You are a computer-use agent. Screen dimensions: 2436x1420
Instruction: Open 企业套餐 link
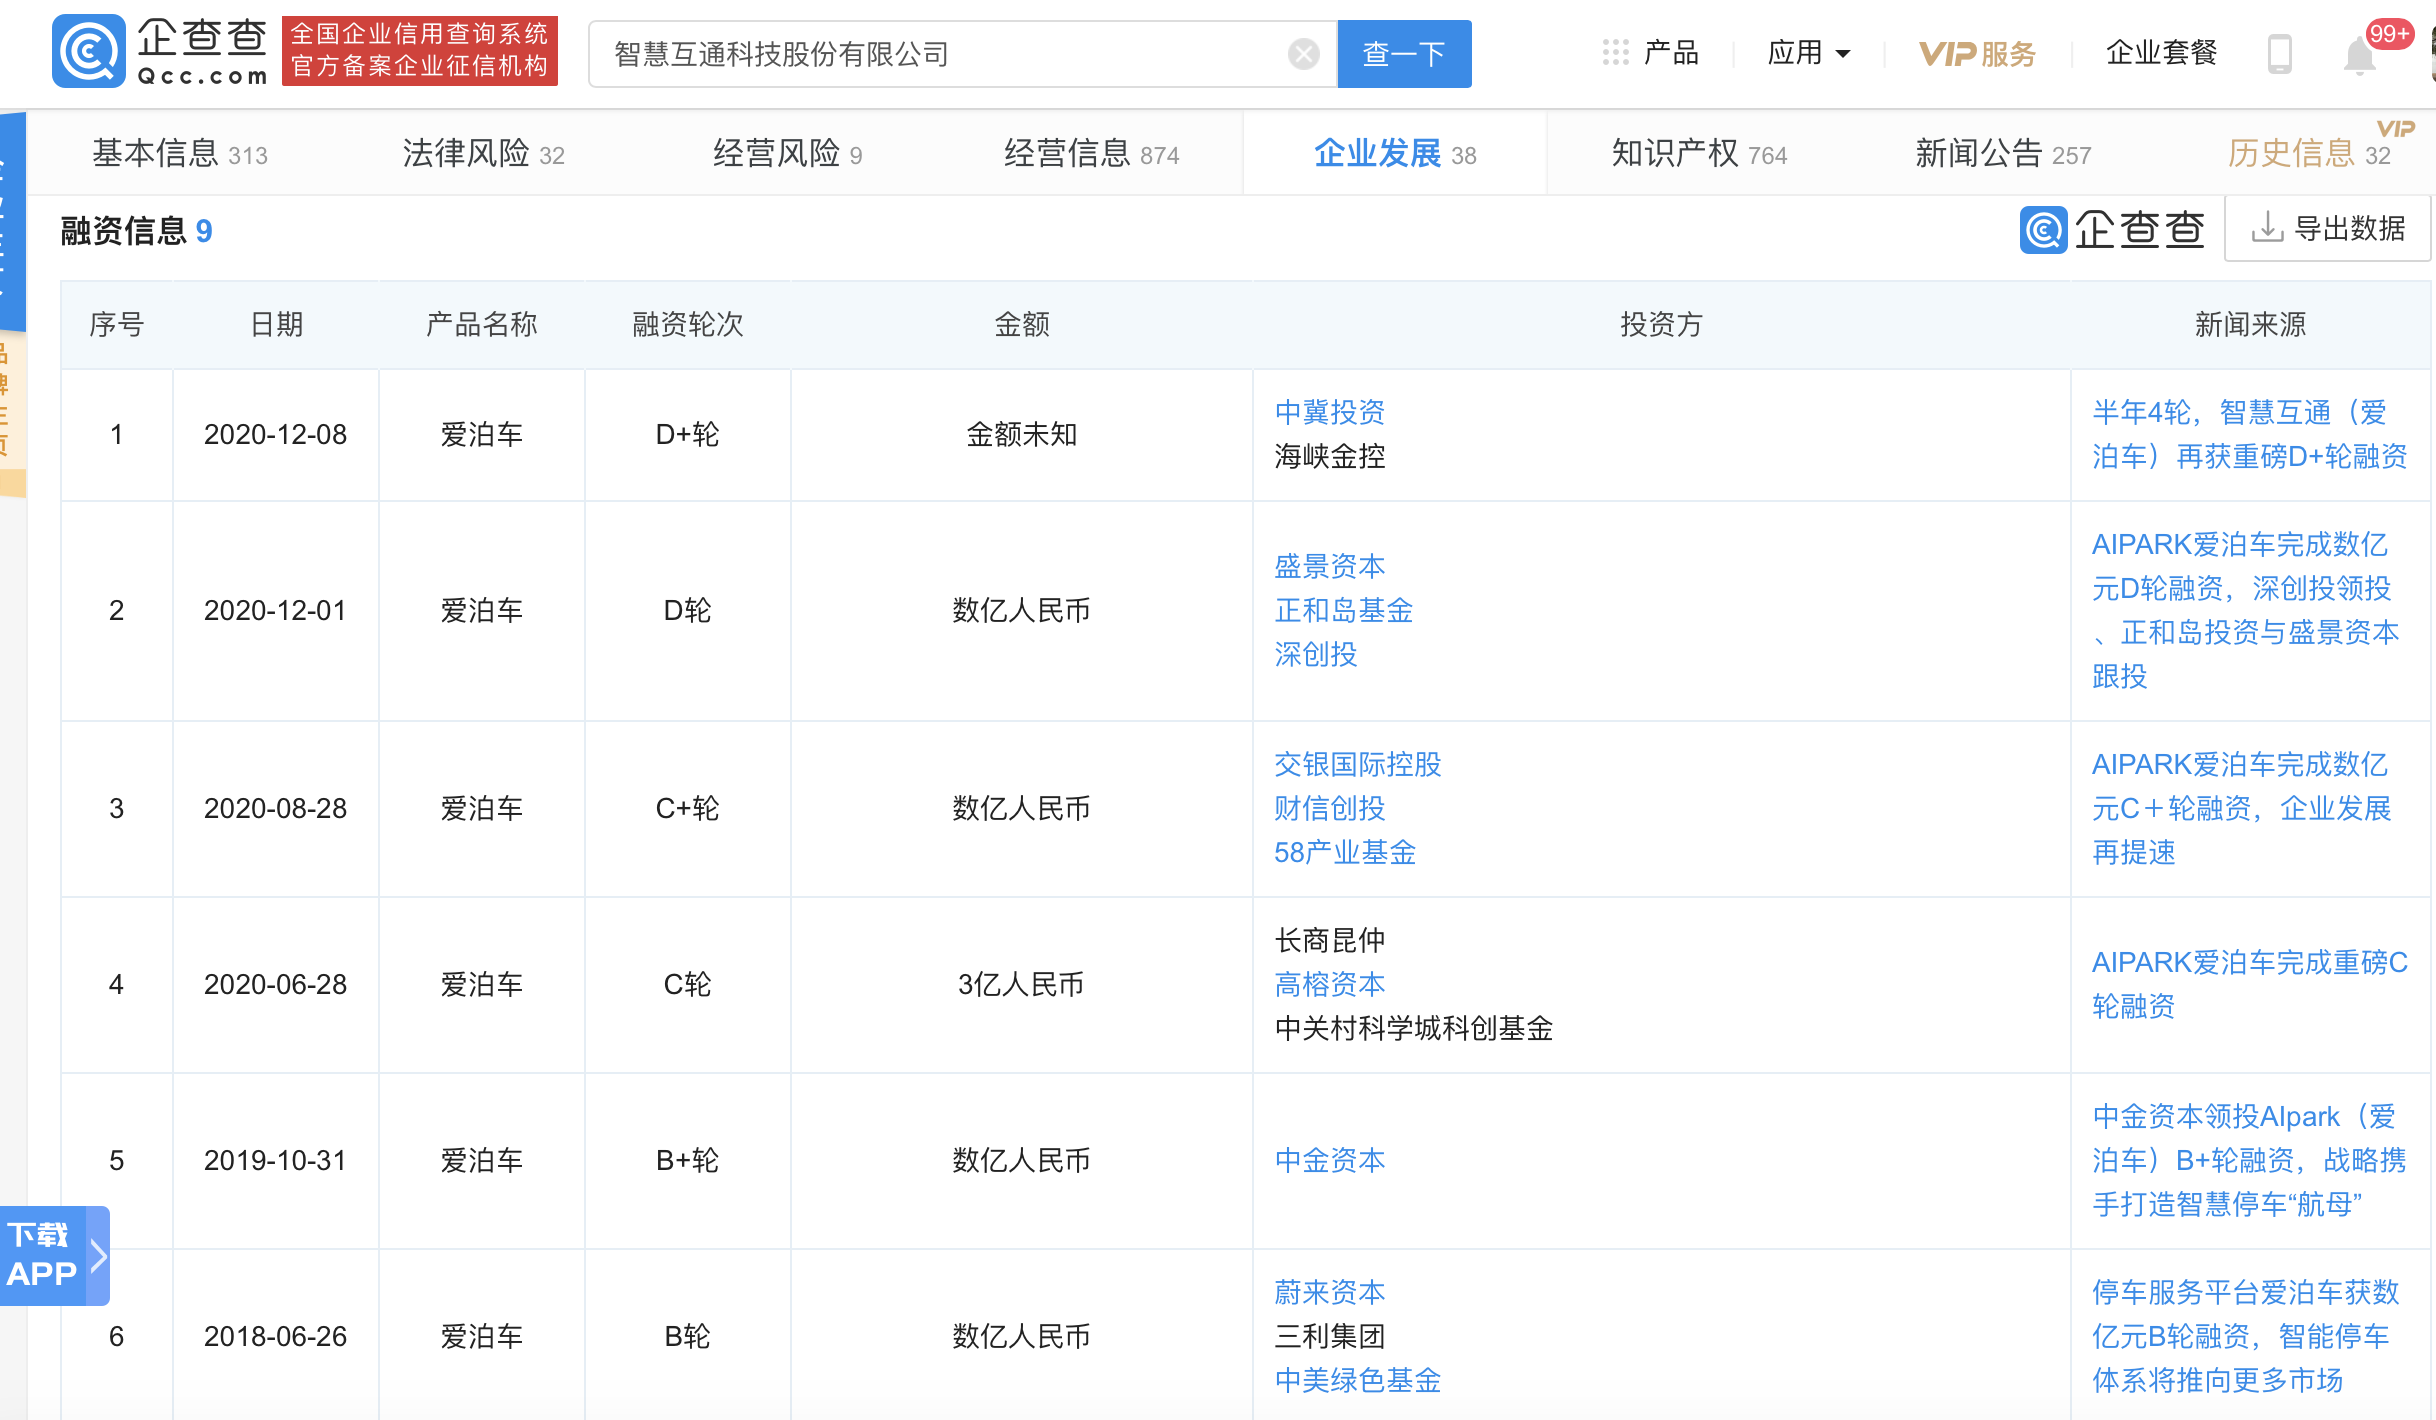[2161, 53]
